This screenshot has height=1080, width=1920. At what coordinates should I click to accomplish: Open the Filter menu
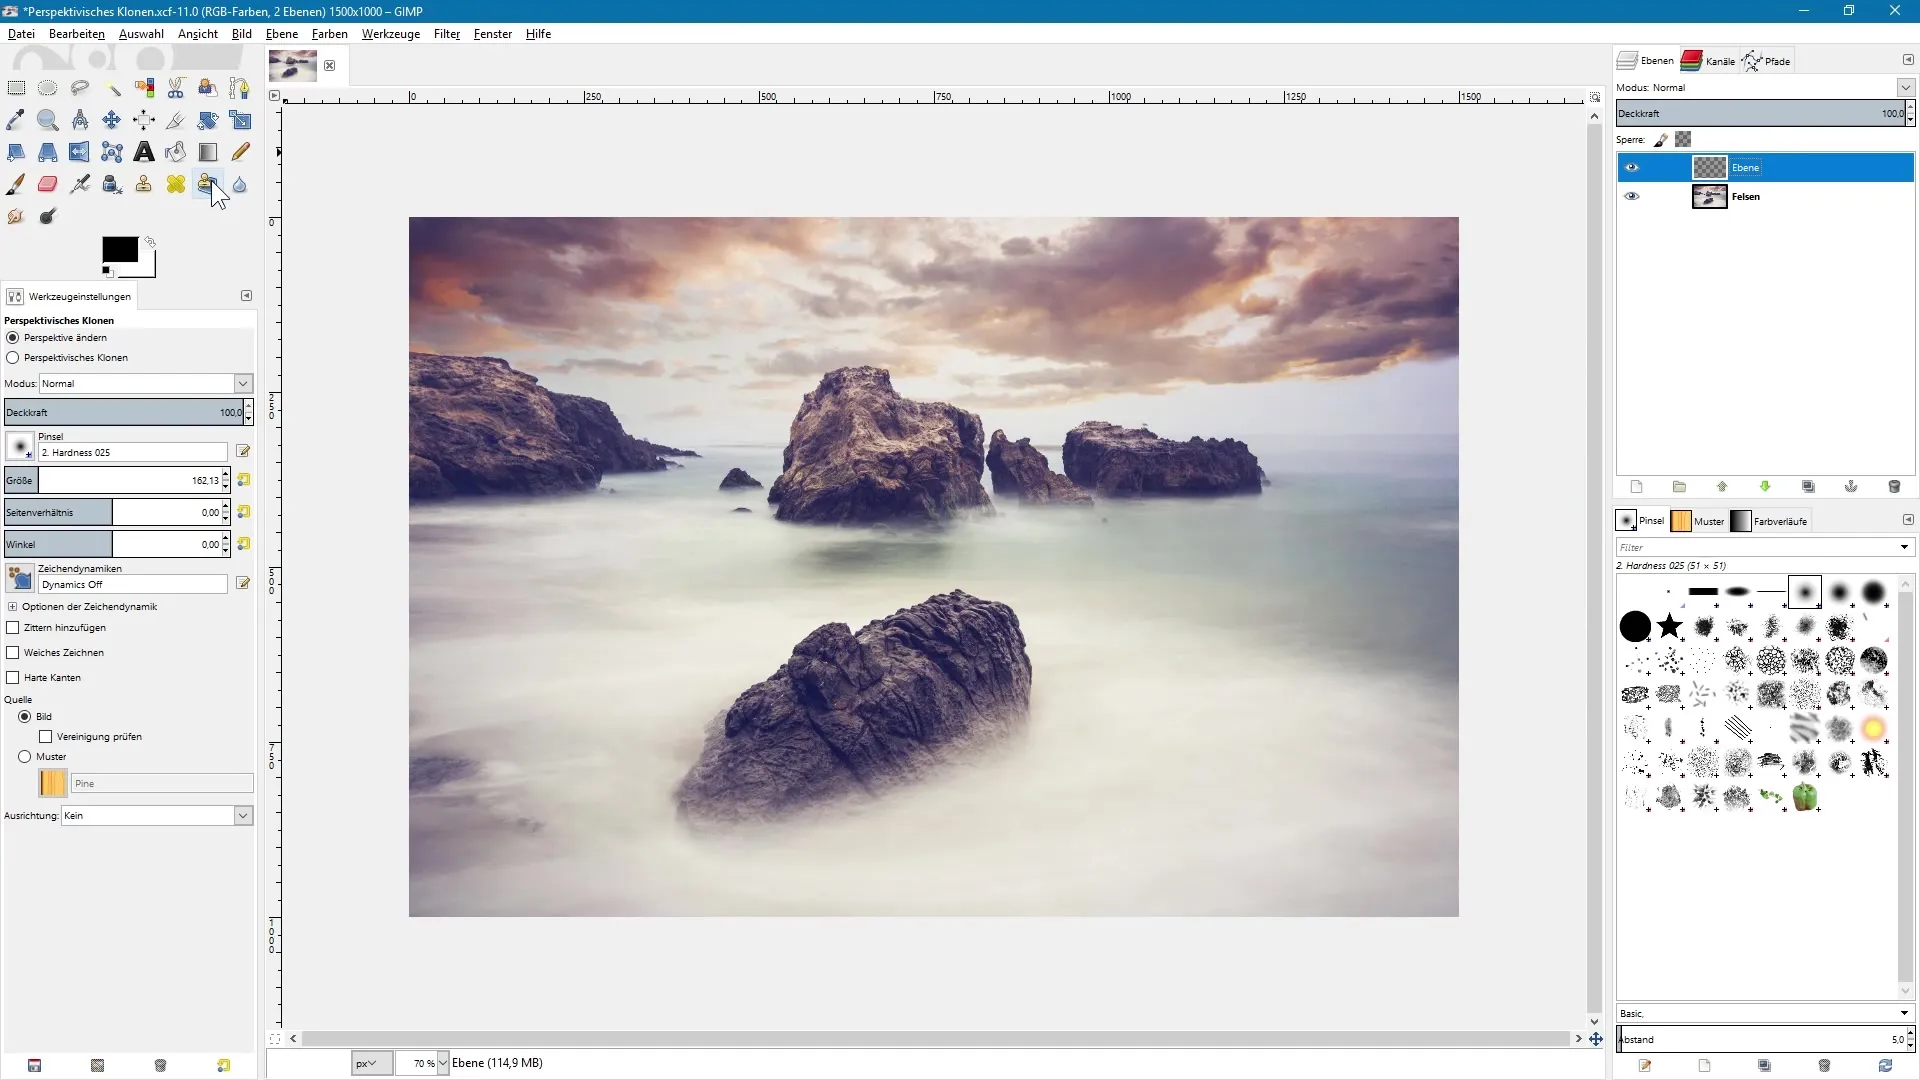pos(446,33)
